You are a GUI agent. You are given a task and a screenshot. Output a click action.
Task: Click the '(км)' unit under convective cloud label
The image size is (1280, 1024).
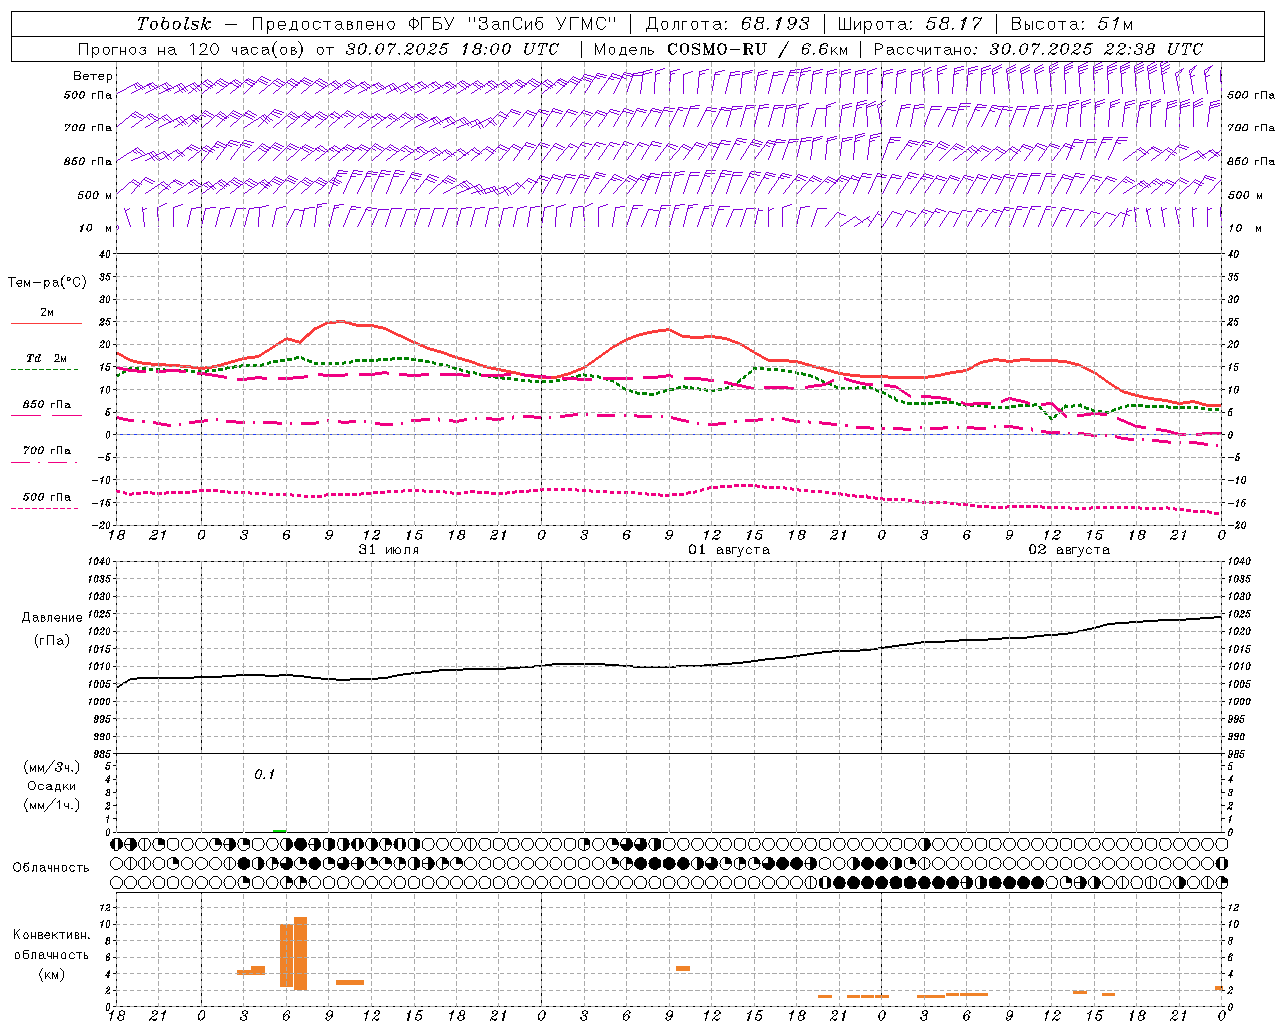point(52,974)
